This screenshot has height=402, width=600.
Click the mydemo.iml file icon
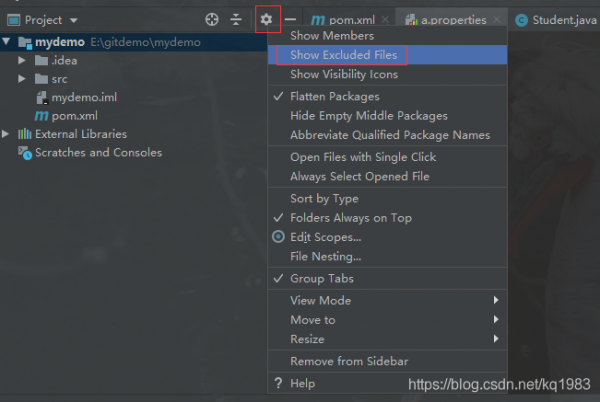click(x=41, y=98)
